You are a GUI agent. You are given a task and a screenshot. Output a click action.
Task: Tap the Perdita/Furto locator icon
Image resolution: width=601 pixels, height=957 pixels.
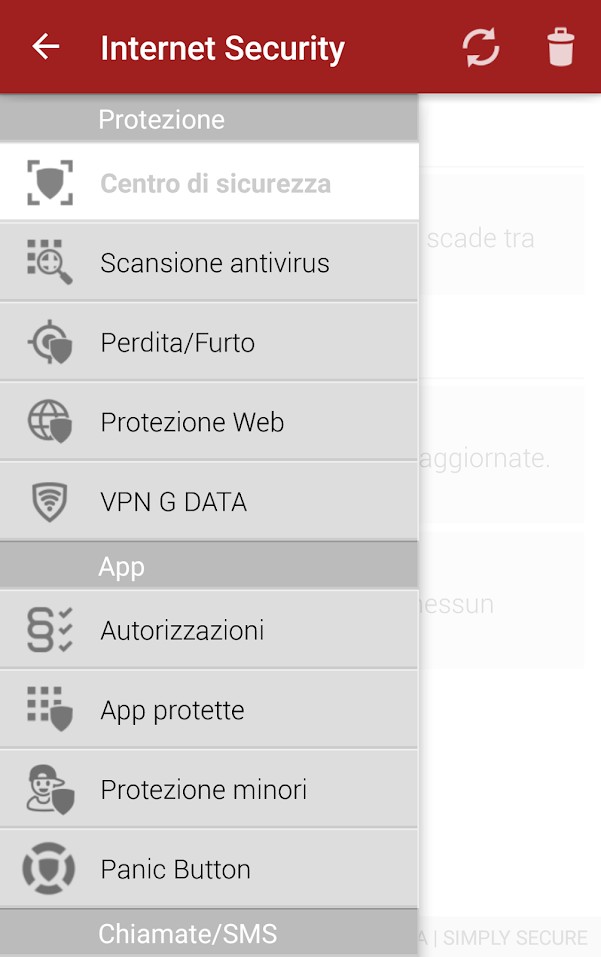(x=50, y=342)
